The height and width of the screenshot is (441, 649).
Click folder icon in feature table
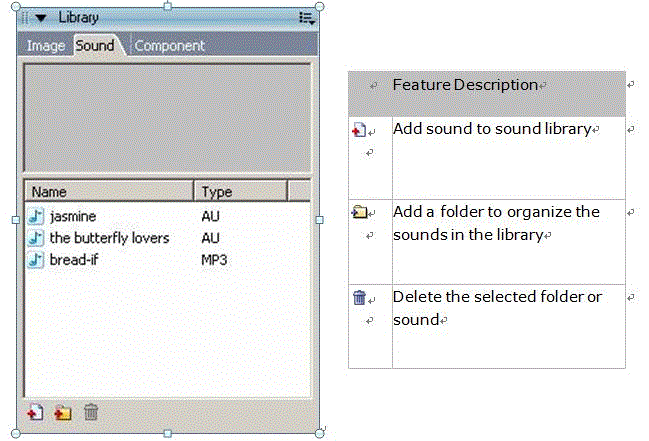point(359,212)
